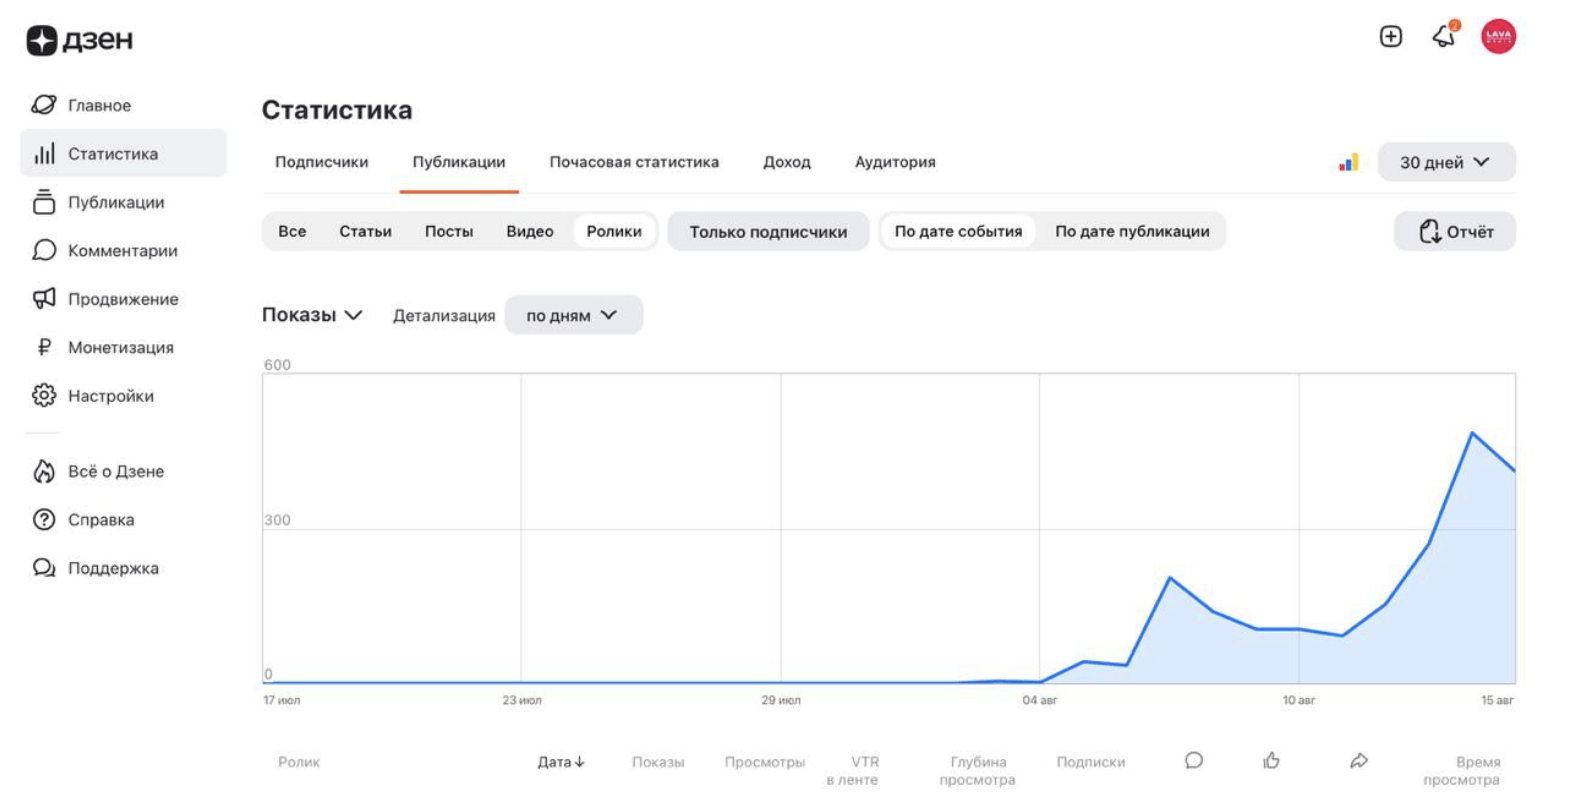Click the create plus icon in header
This screenshot has width=1596, height=804.
1390,37
